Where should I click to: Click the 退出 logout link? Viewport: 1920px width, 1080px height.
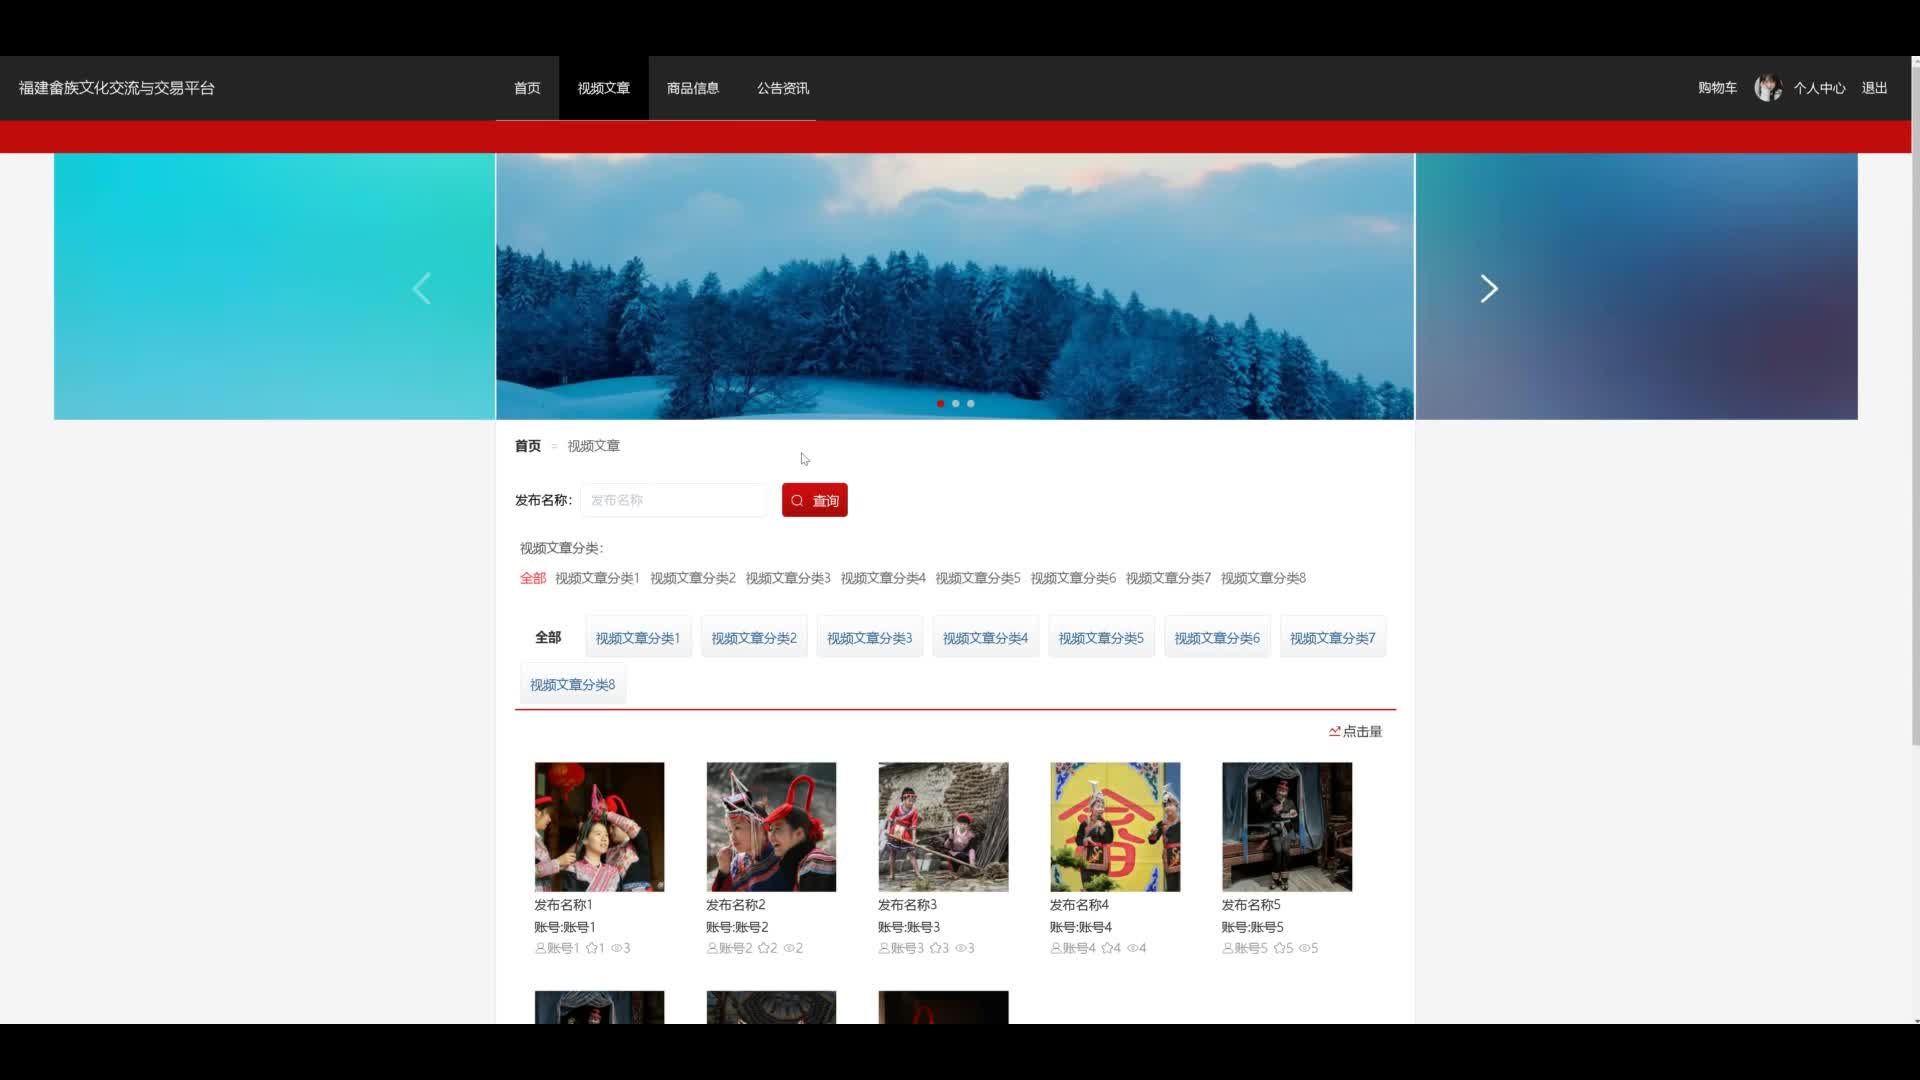(x=1874, y=88)
